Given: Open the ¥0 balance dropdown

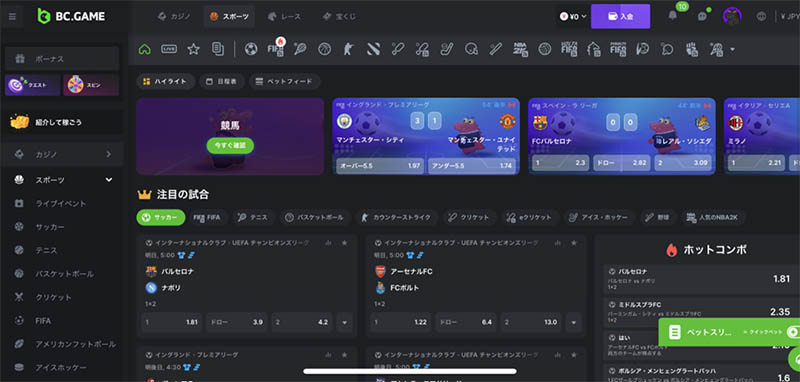Looking at the screenshot, I should point(573,16).
